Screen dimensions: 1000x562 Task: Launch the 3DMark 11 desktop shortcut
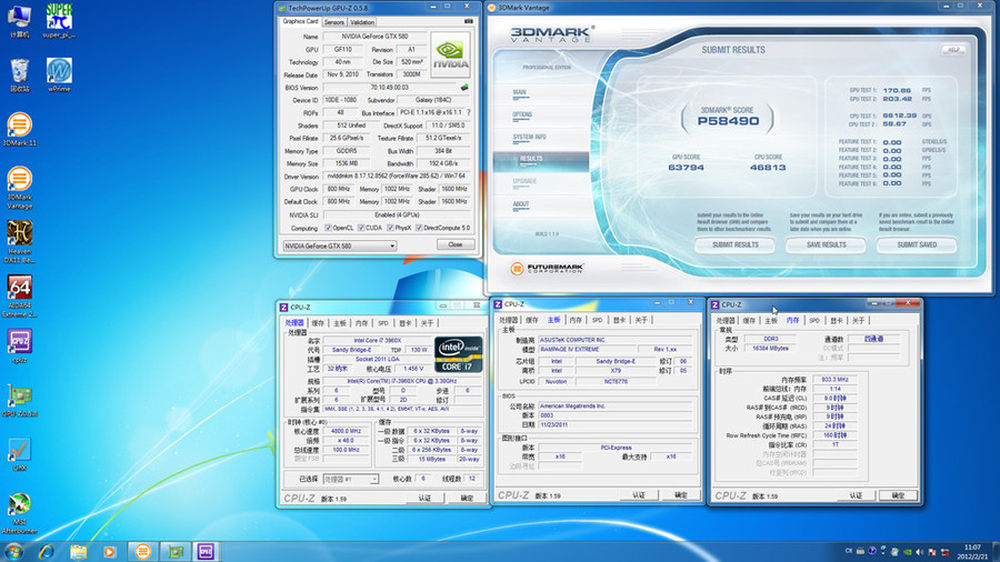(x=19, y=129)
